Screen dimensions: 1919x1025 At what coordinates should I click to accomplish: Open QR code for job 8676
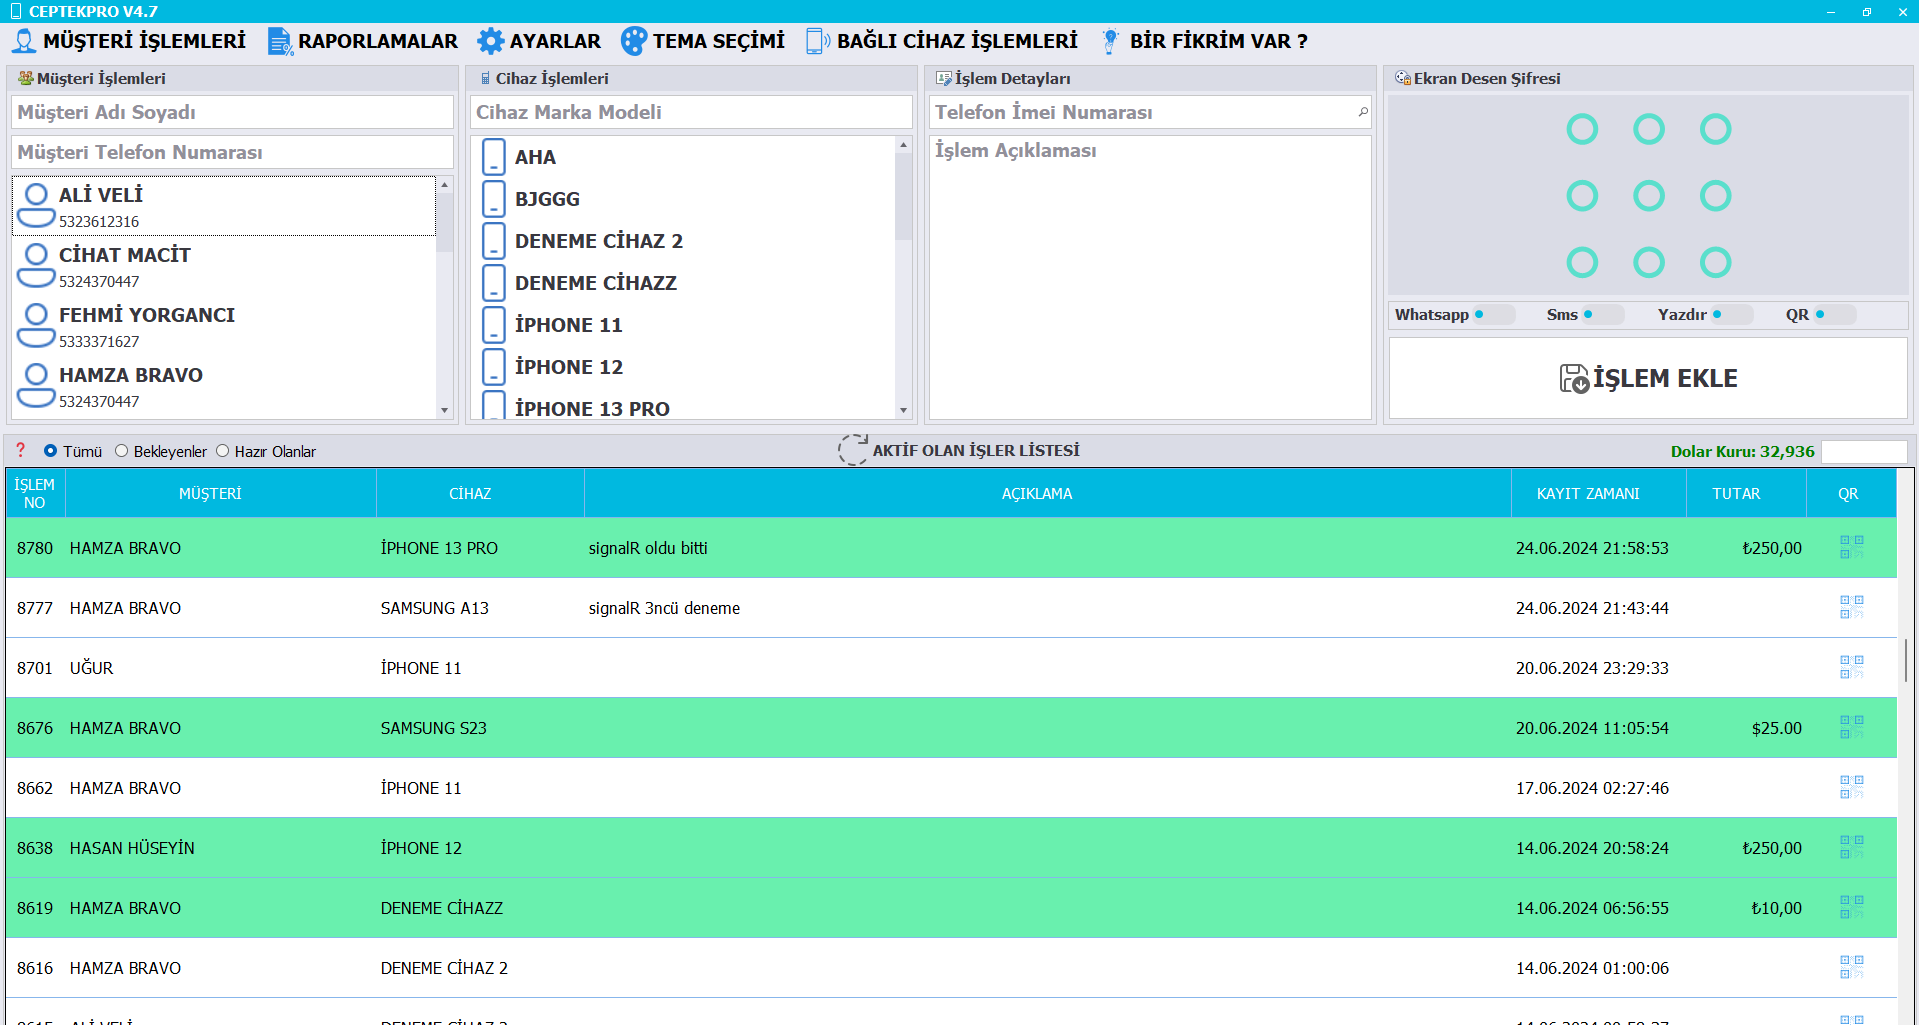(x=1851, y=727)
